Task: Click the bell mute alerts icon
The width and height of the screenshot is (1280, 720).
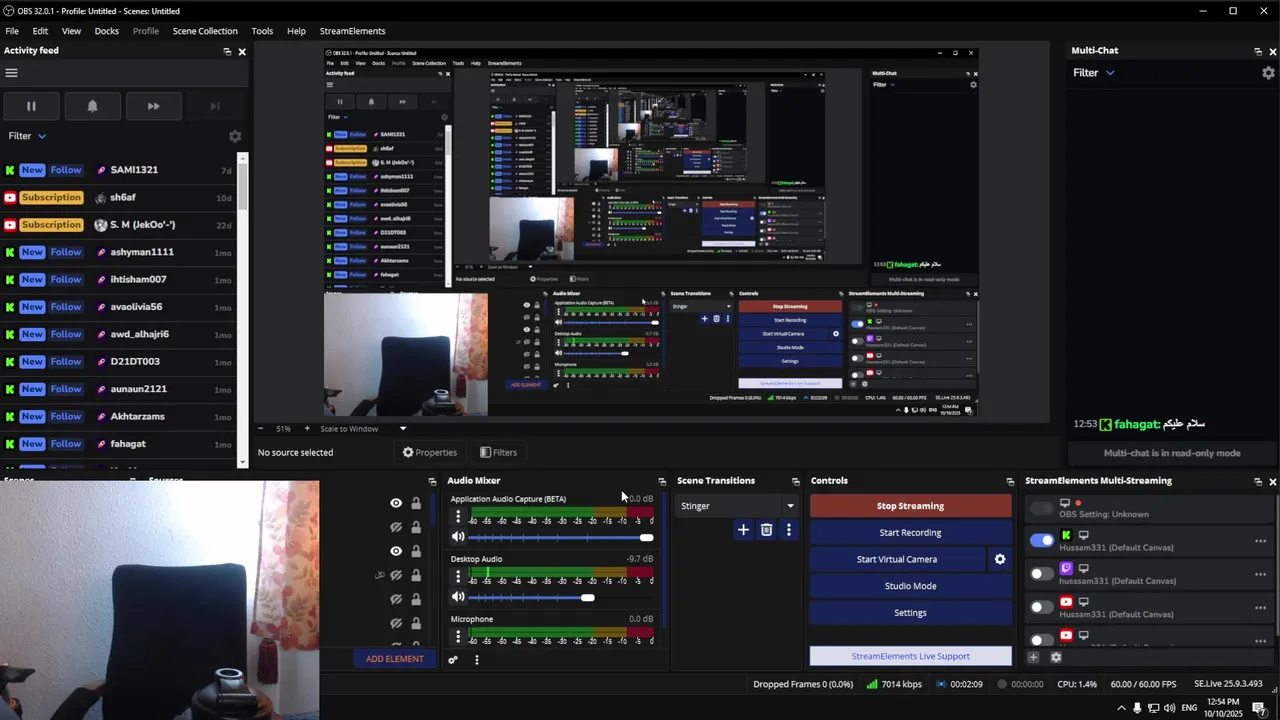Action: tap(92, 106)
